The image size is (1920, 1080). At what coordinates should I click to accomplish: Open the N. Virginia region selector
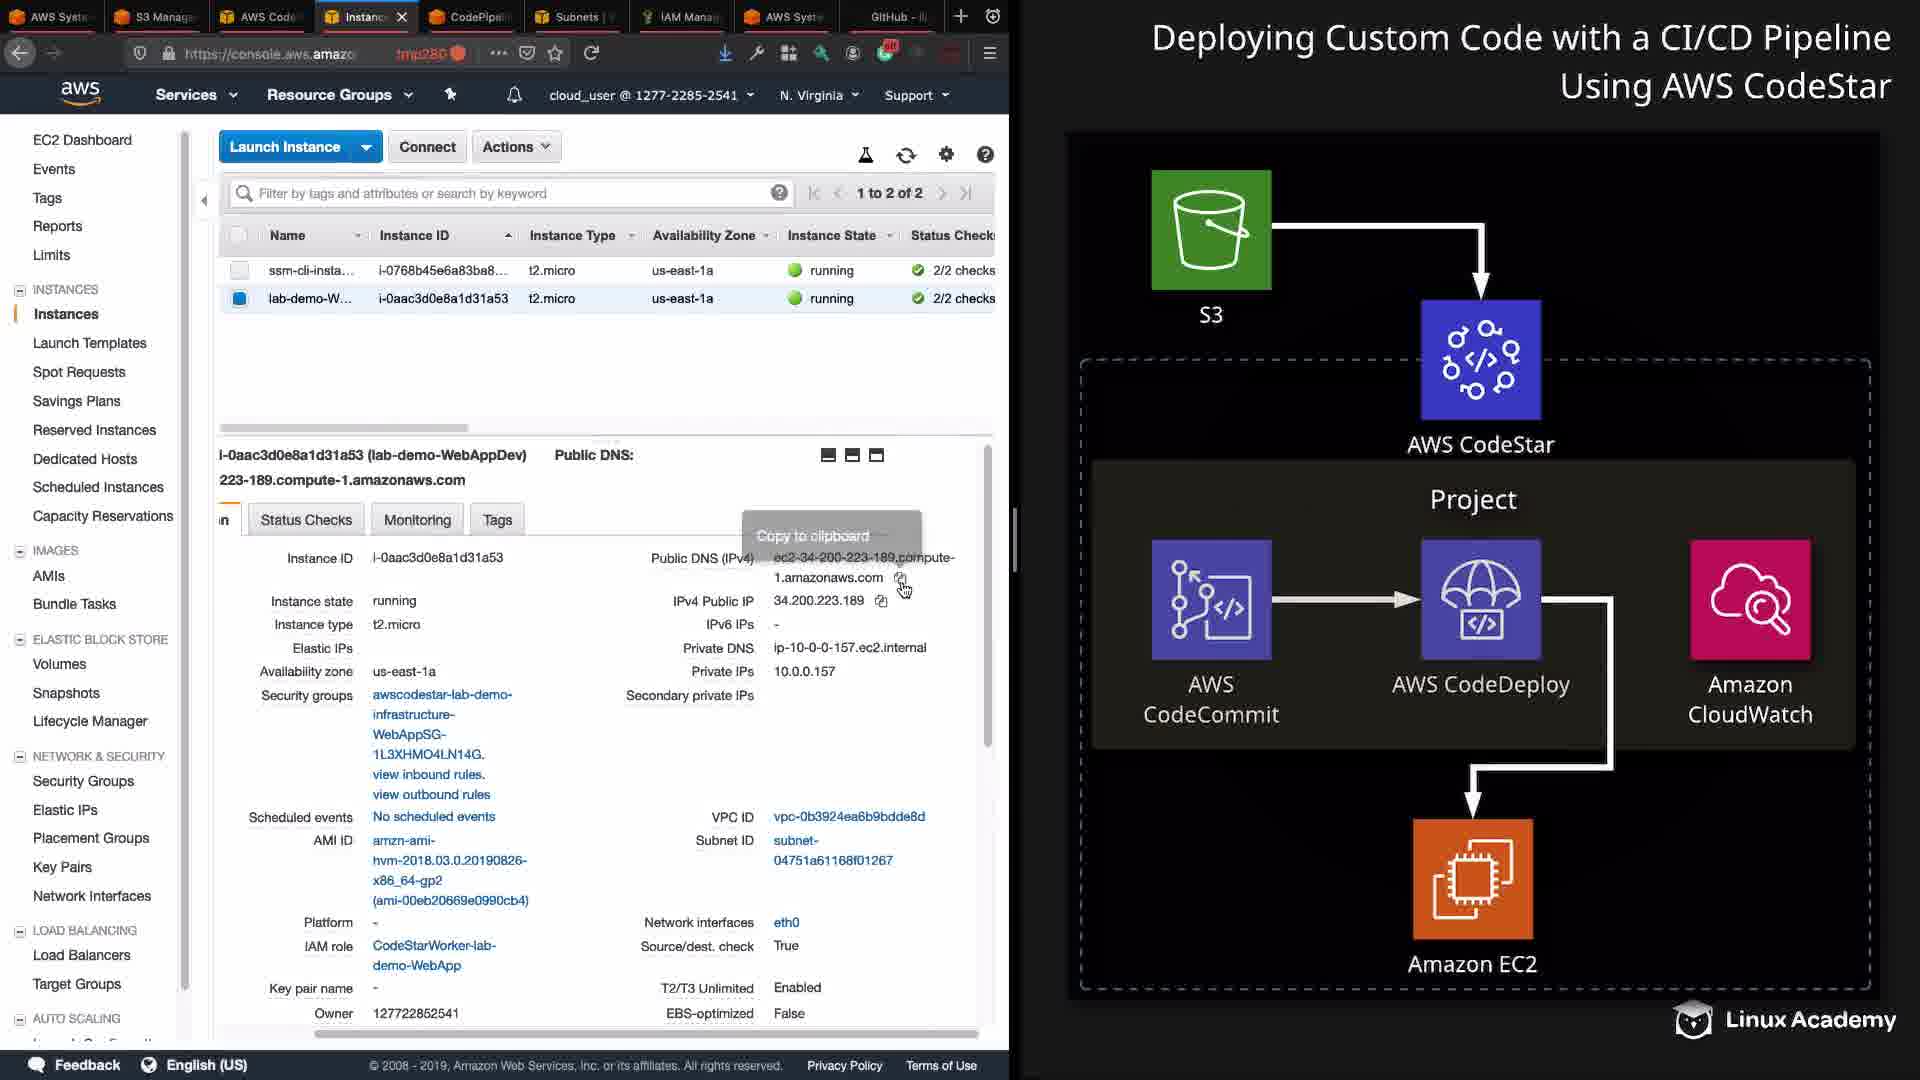point(819,95)
